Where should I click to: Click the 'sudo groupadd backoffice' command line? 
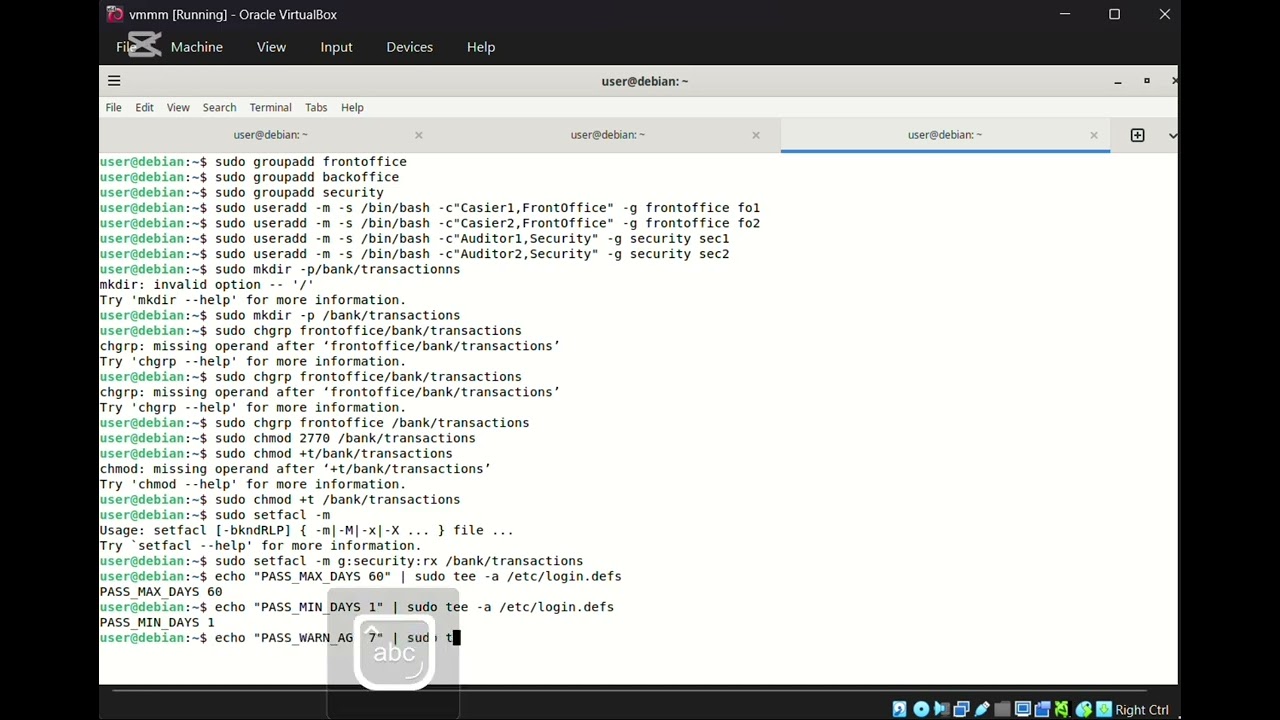tap(249, 177)
